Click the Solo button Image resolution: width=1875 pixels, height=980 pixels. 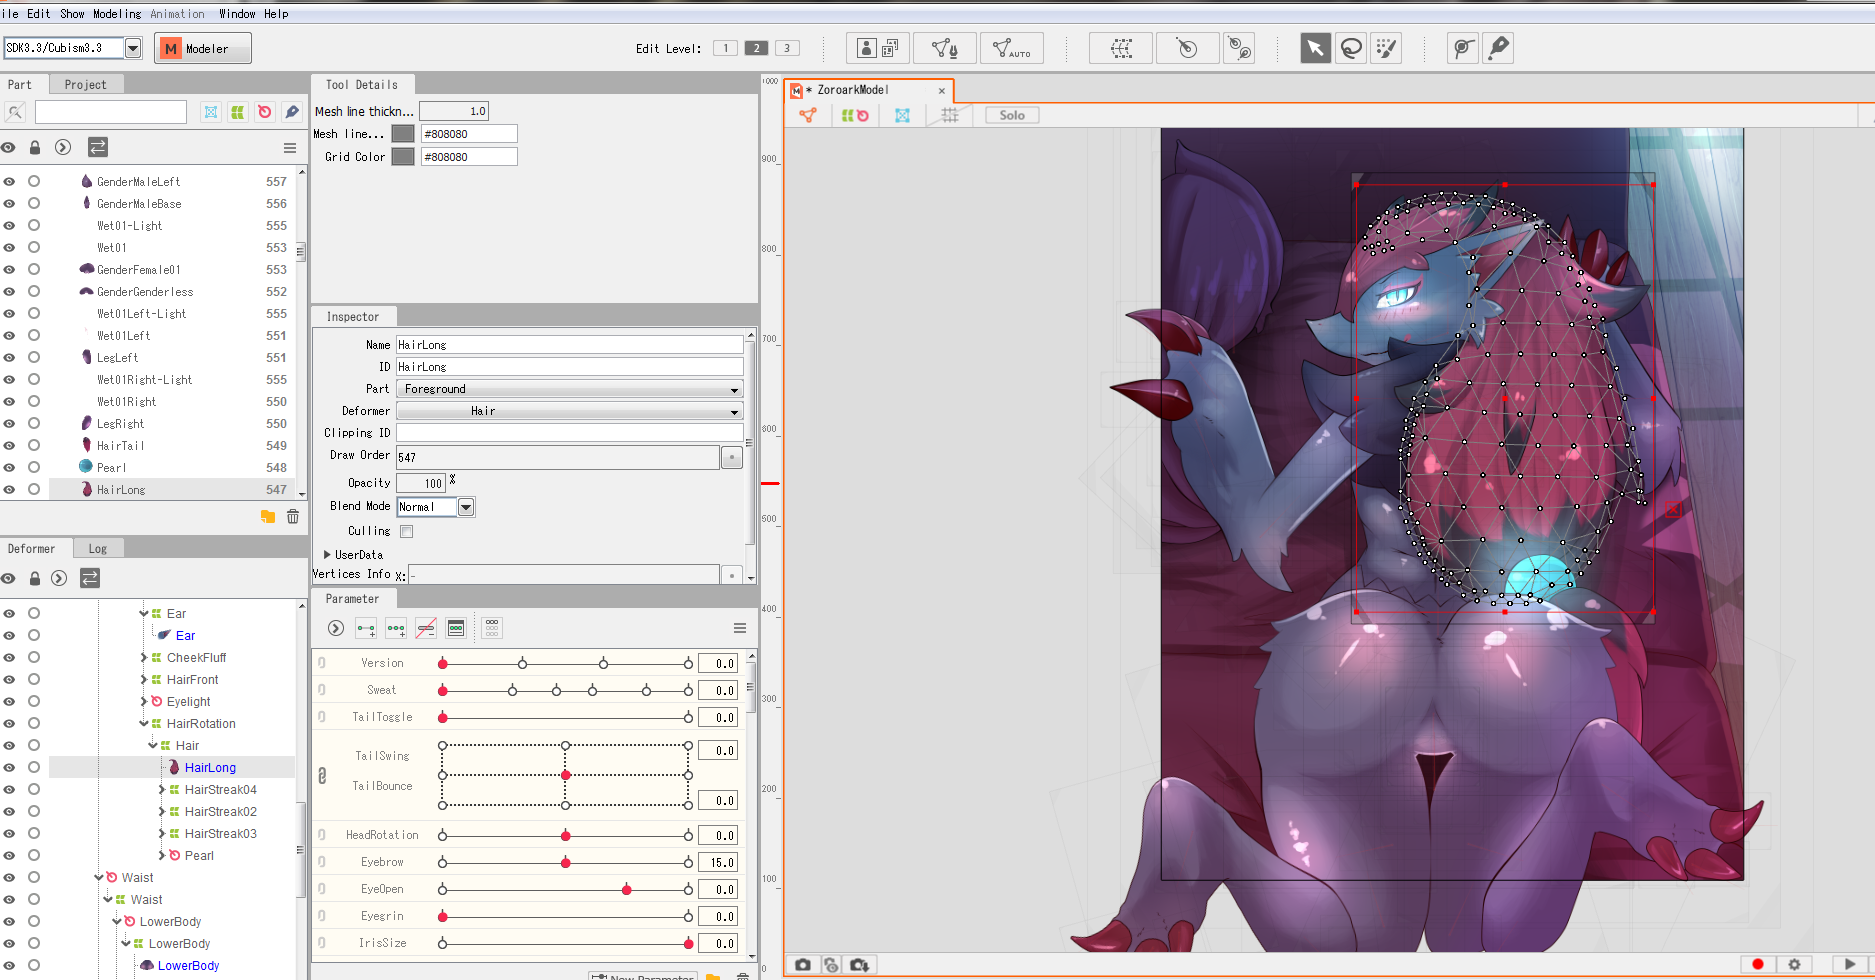point(1012,115)
